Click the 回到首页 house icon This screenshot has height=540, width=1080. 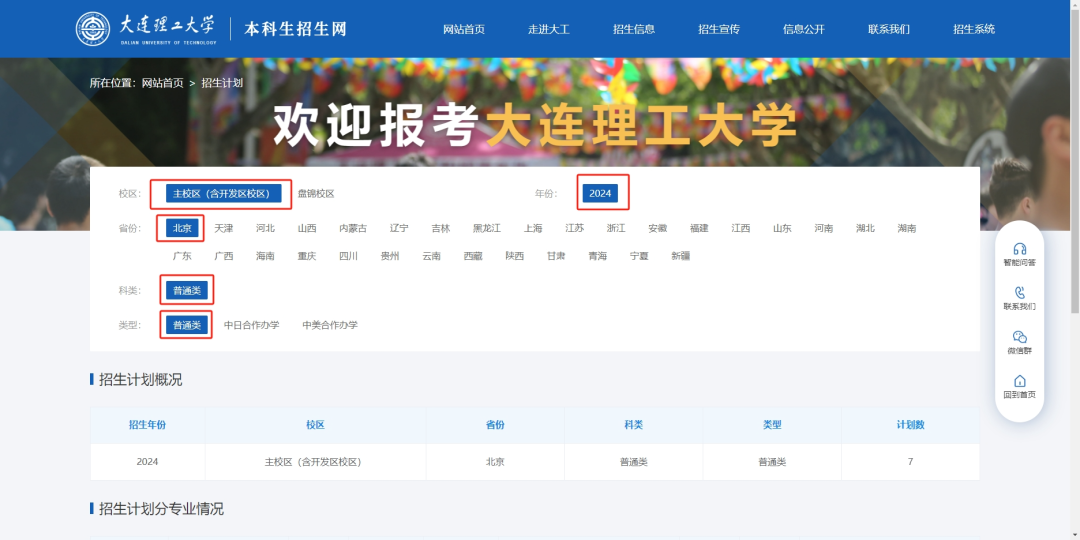point(1019,381)
